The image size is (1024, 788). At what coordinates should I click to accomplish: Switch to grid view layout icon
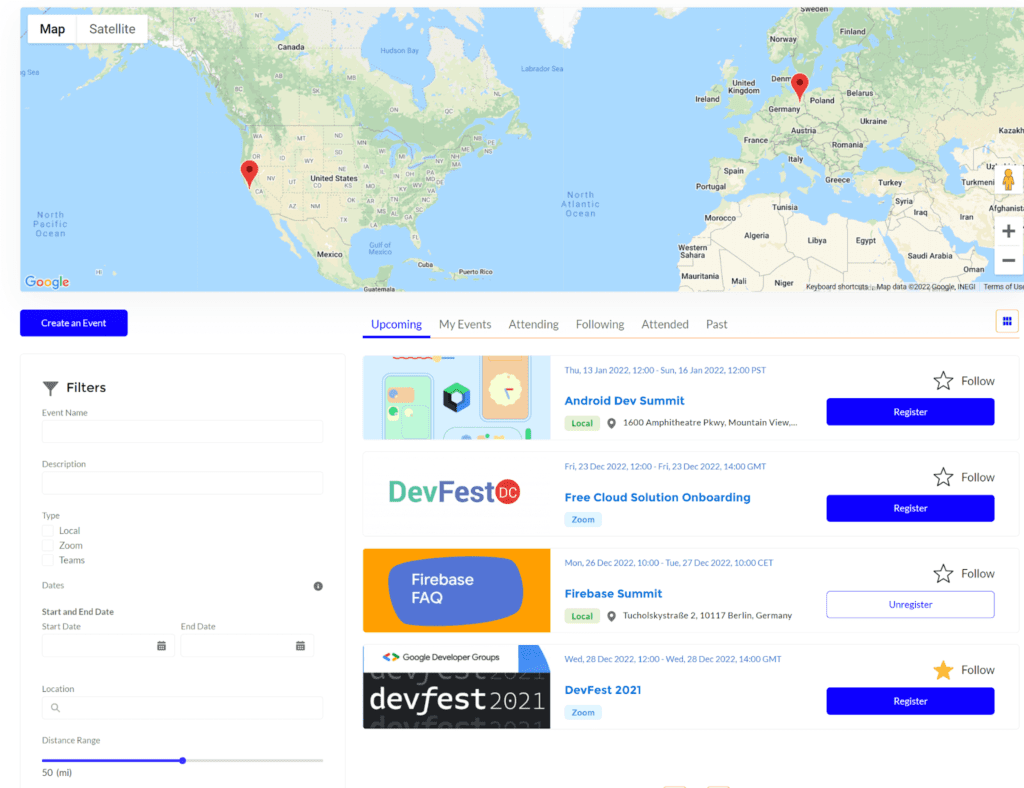1007,321
